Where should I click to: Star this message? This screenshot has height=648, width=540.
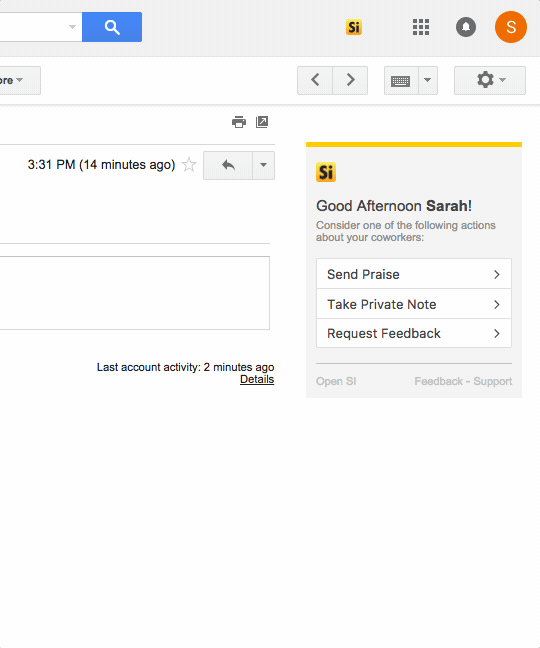point(189,164)
